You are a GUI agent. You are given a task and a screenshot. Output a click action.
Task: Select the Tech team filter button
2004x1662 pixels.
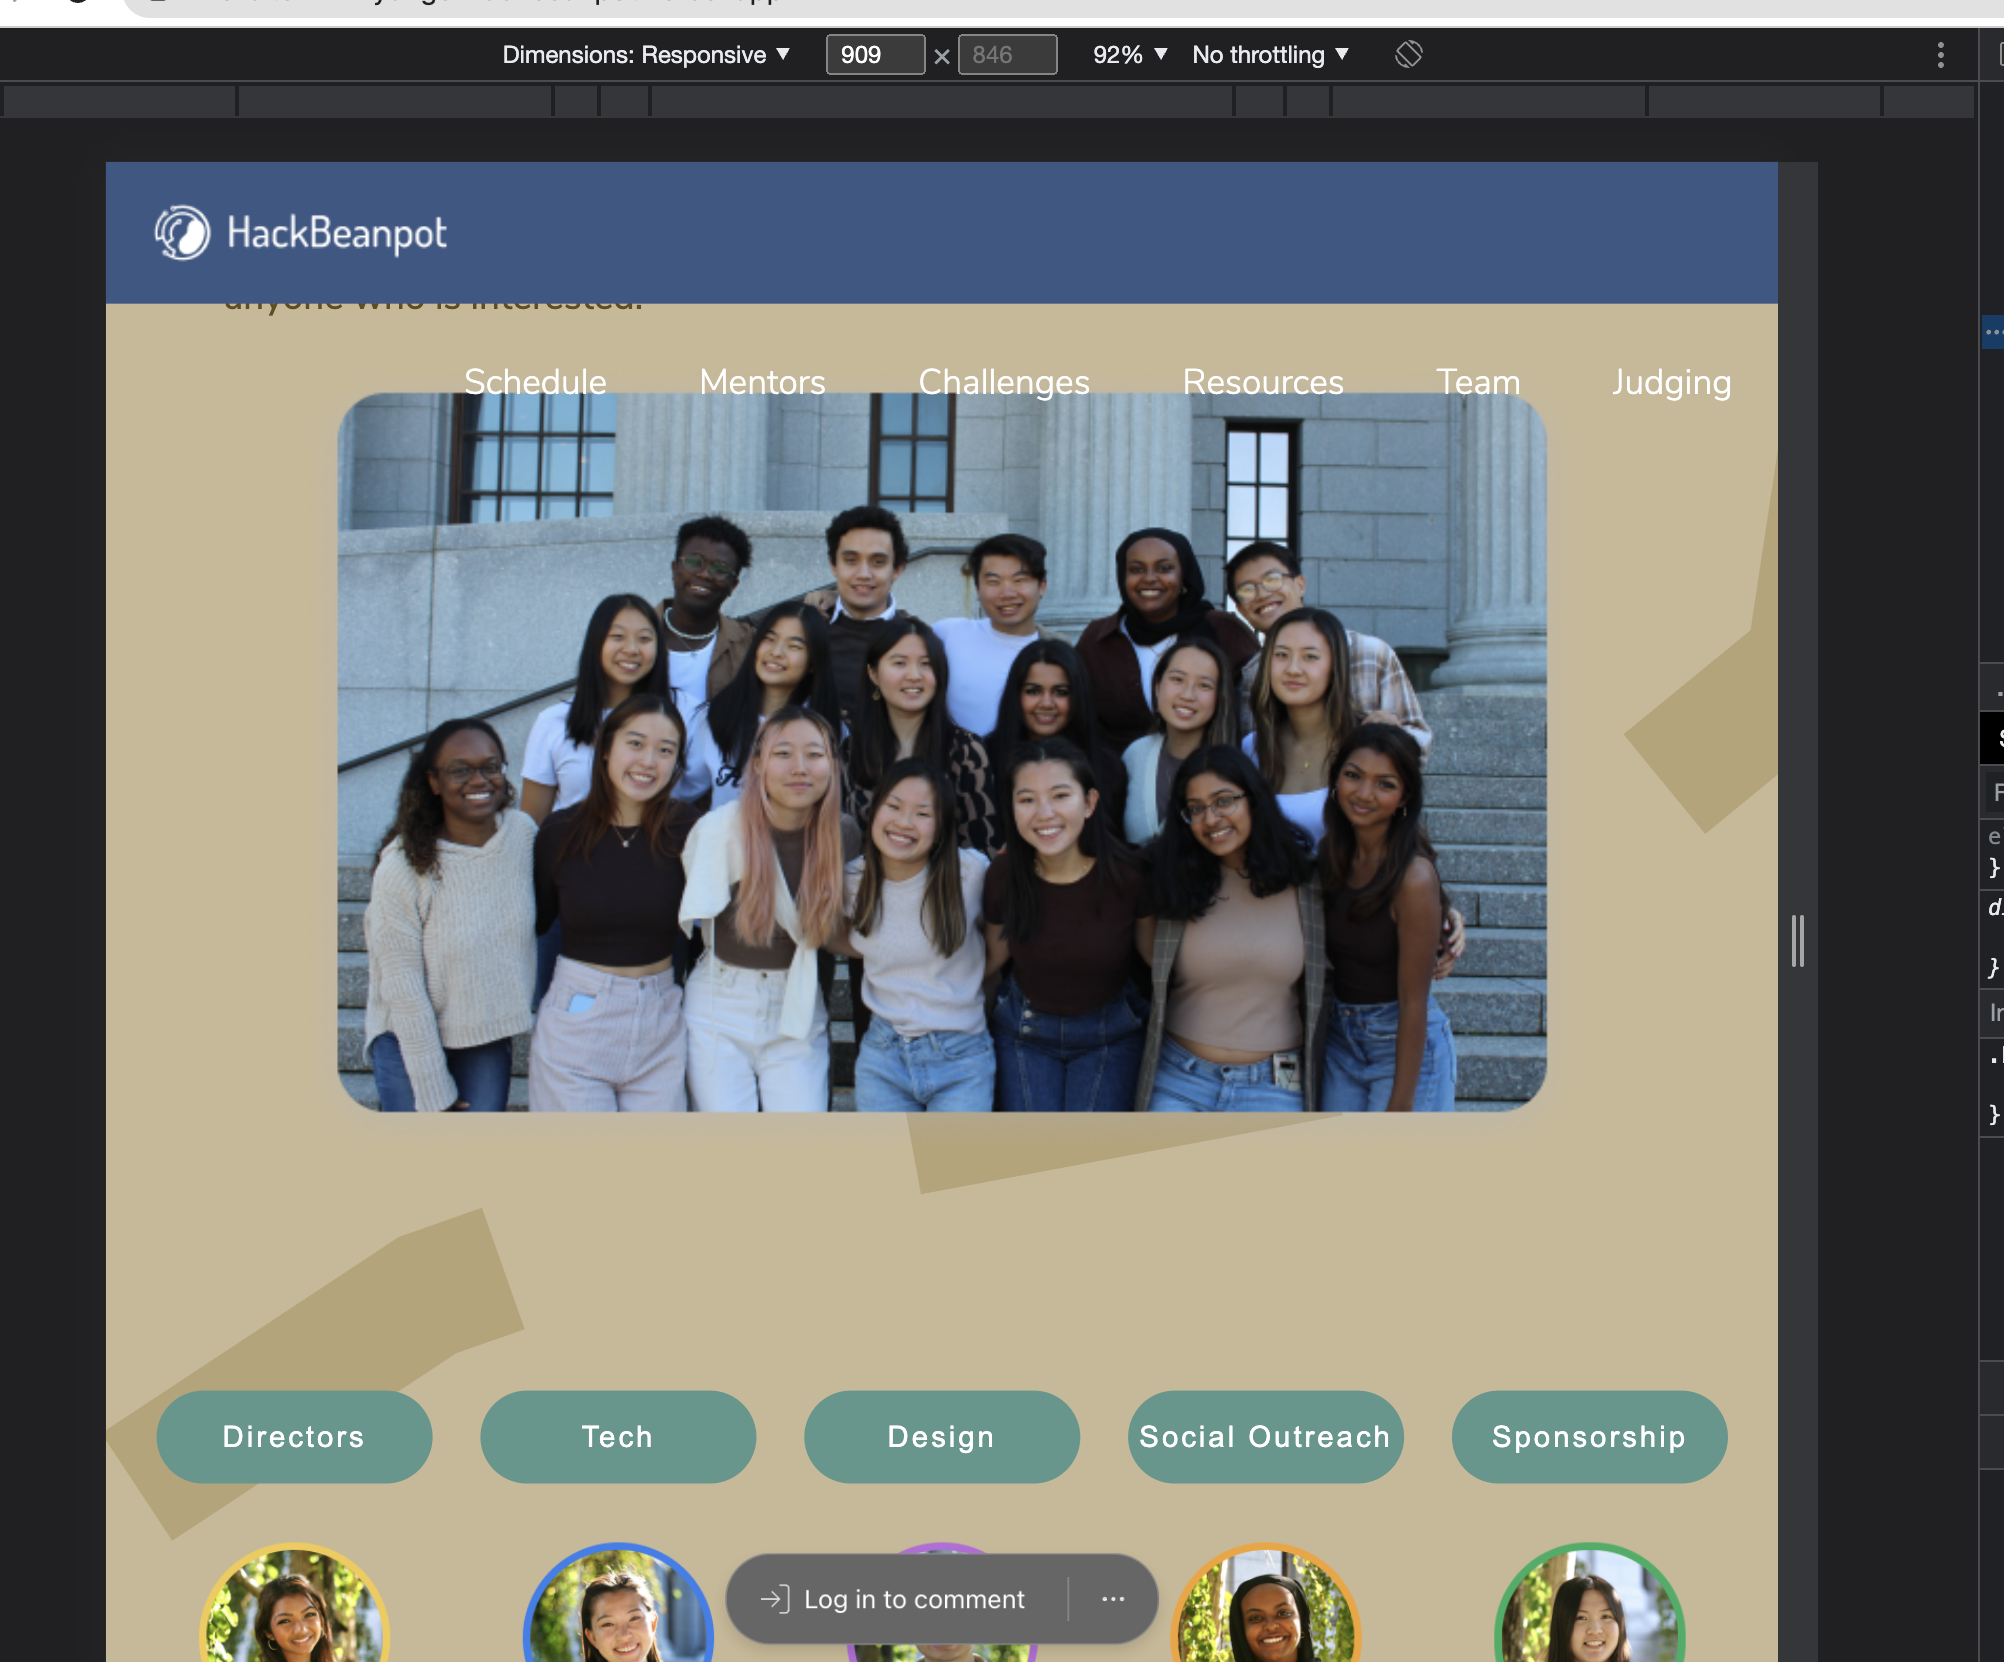(x=618, y=1436)
